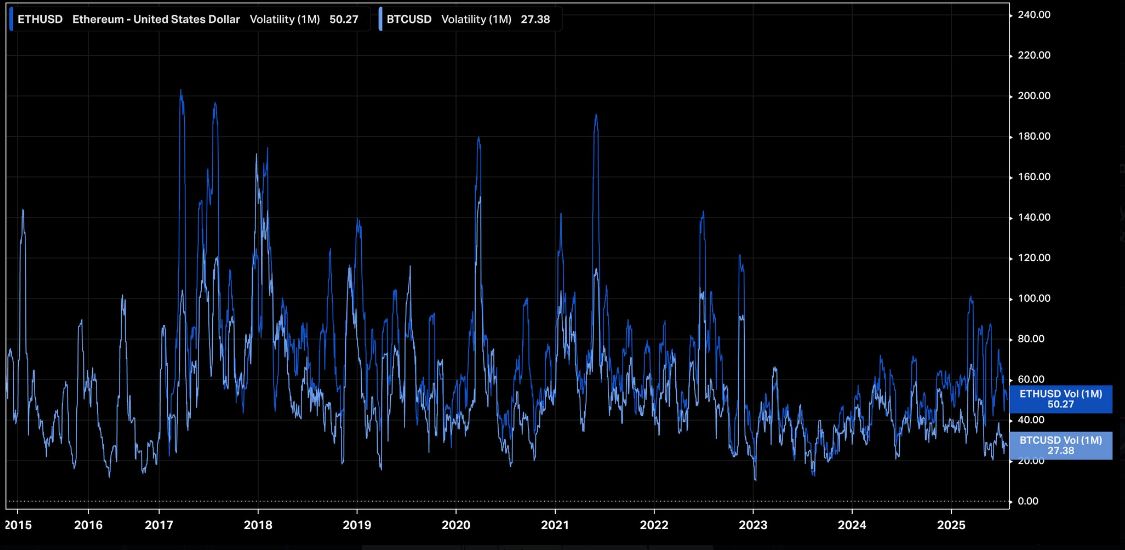Click the ETHUSD Vol (1M) price tag

pyautogui.click(x=1060, y=399)
